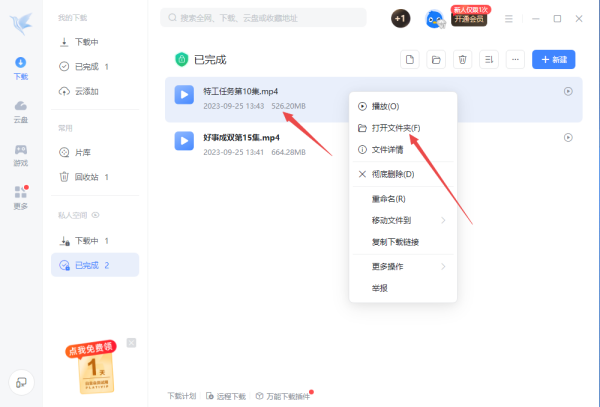Click the green shield lock icon
Screen dimensions: 600x407
click(x=181, y=59)
